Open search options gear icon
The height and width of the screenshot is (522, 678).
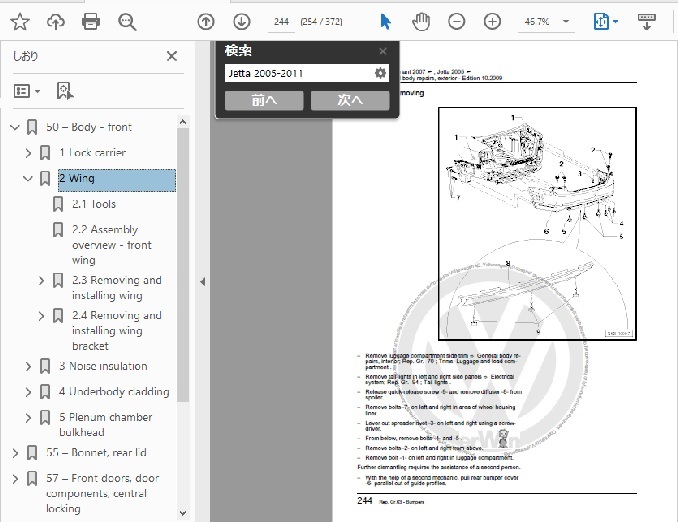click(x=380, y=73)
